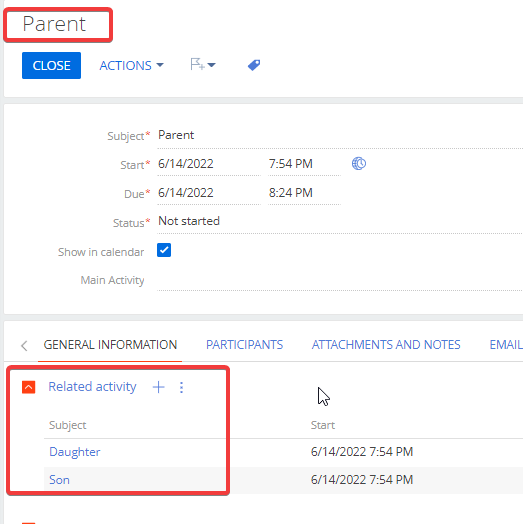The image size is (523, 524).
Task: Uncheck Show in calendar checkbox
Action: point(164,250)
